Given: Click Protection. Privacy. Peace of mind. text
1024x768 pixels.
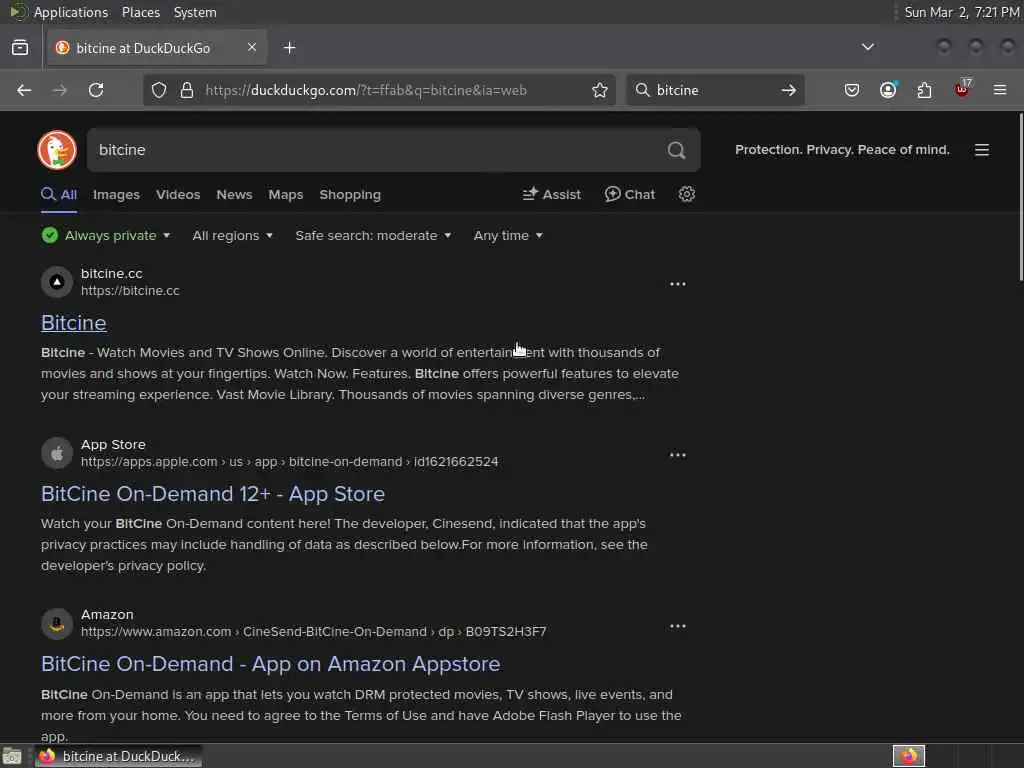Looking at the screenshot, I should coord(842,150).
